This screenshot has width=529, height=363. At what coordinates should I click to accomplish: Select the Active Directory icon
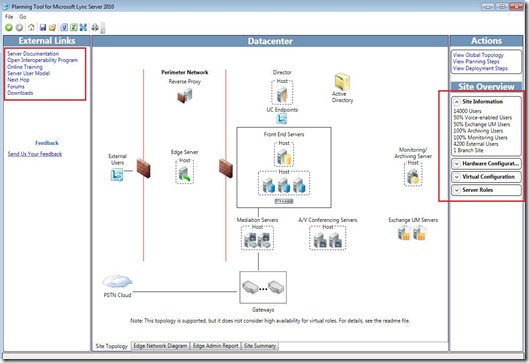[x=342, y=81]
